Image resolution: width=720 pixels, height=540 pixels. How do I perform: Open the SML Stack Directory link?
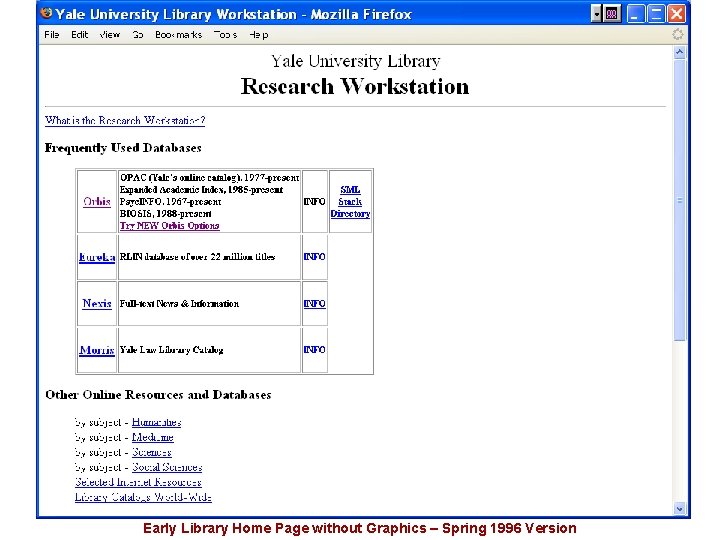(350, 202)
